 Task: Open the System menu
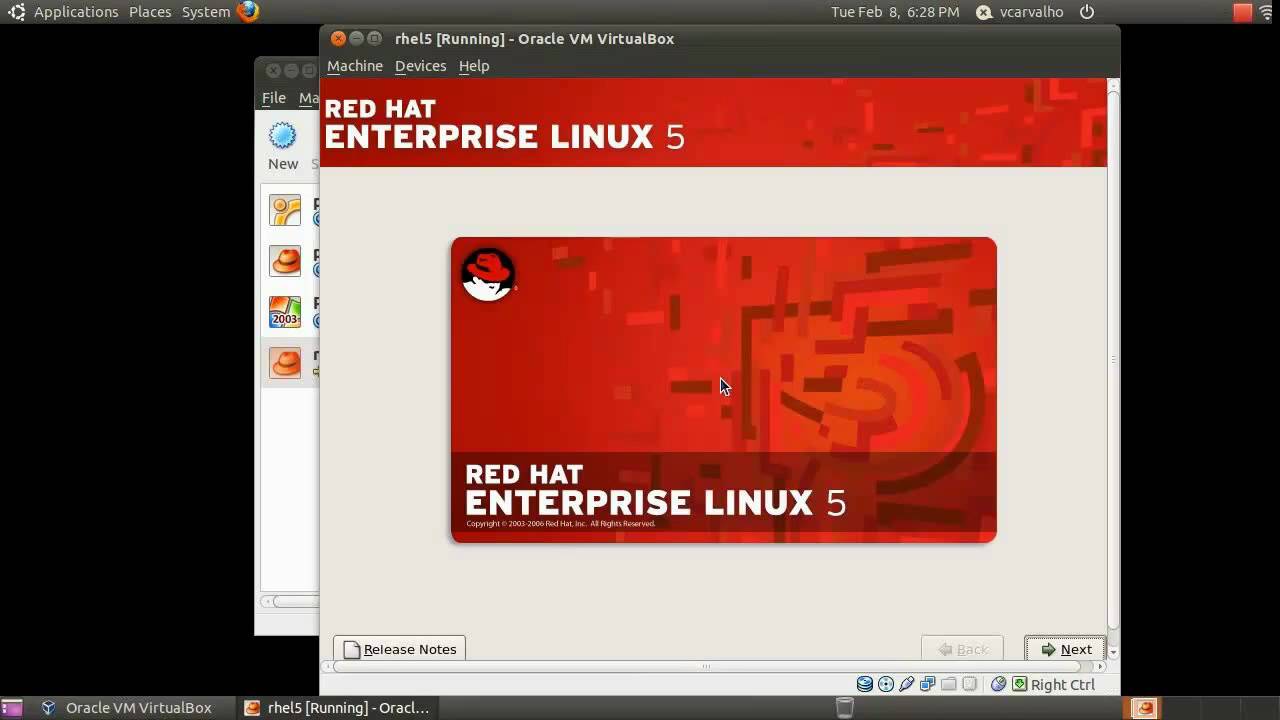click(x=206, y=12)
